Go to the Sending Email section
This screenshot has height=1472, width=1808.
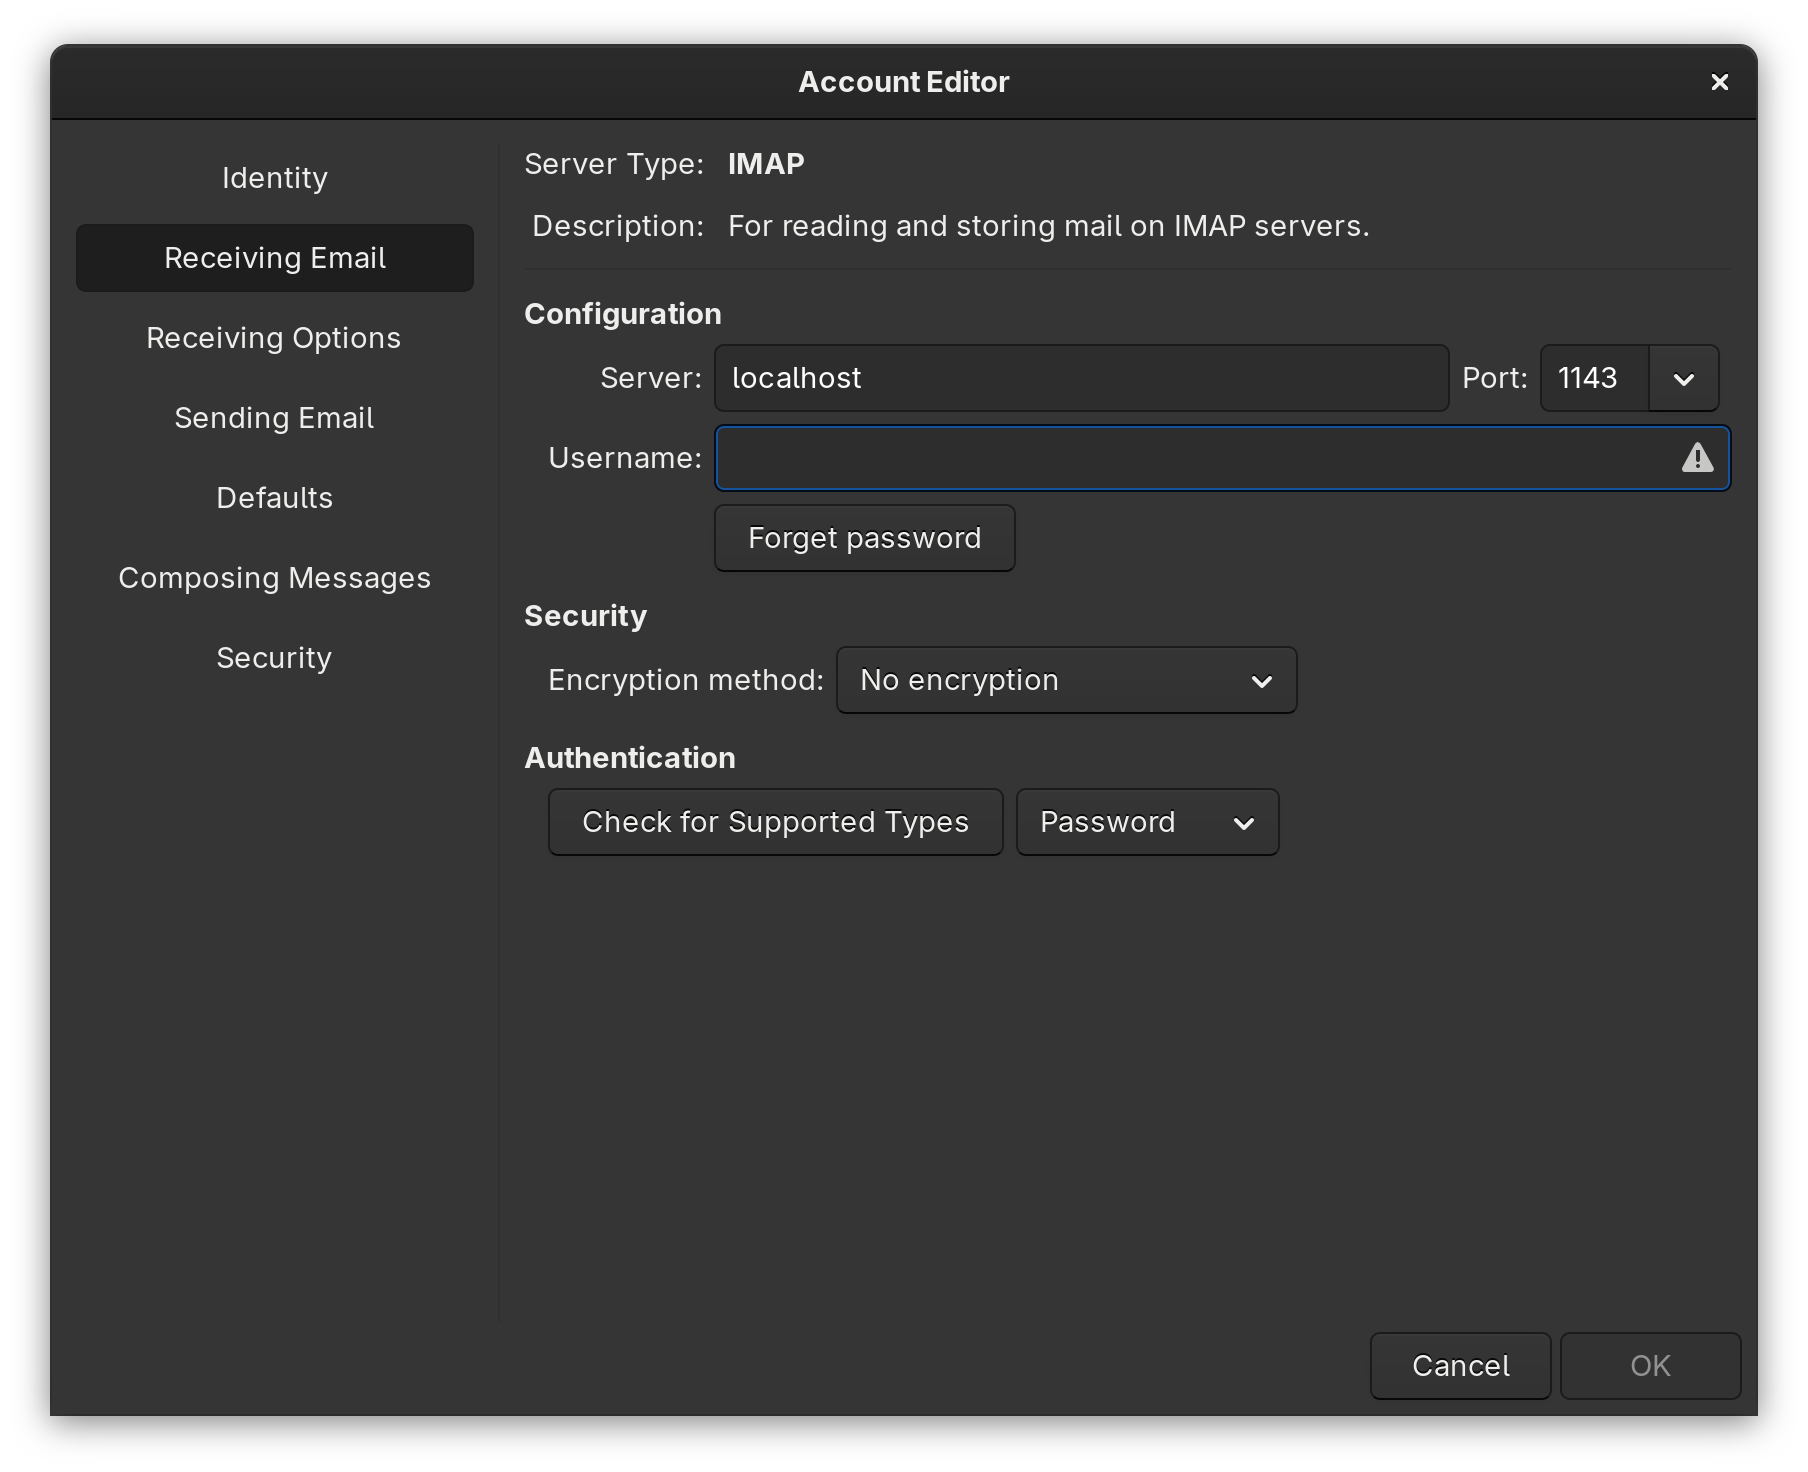point(274,418)
